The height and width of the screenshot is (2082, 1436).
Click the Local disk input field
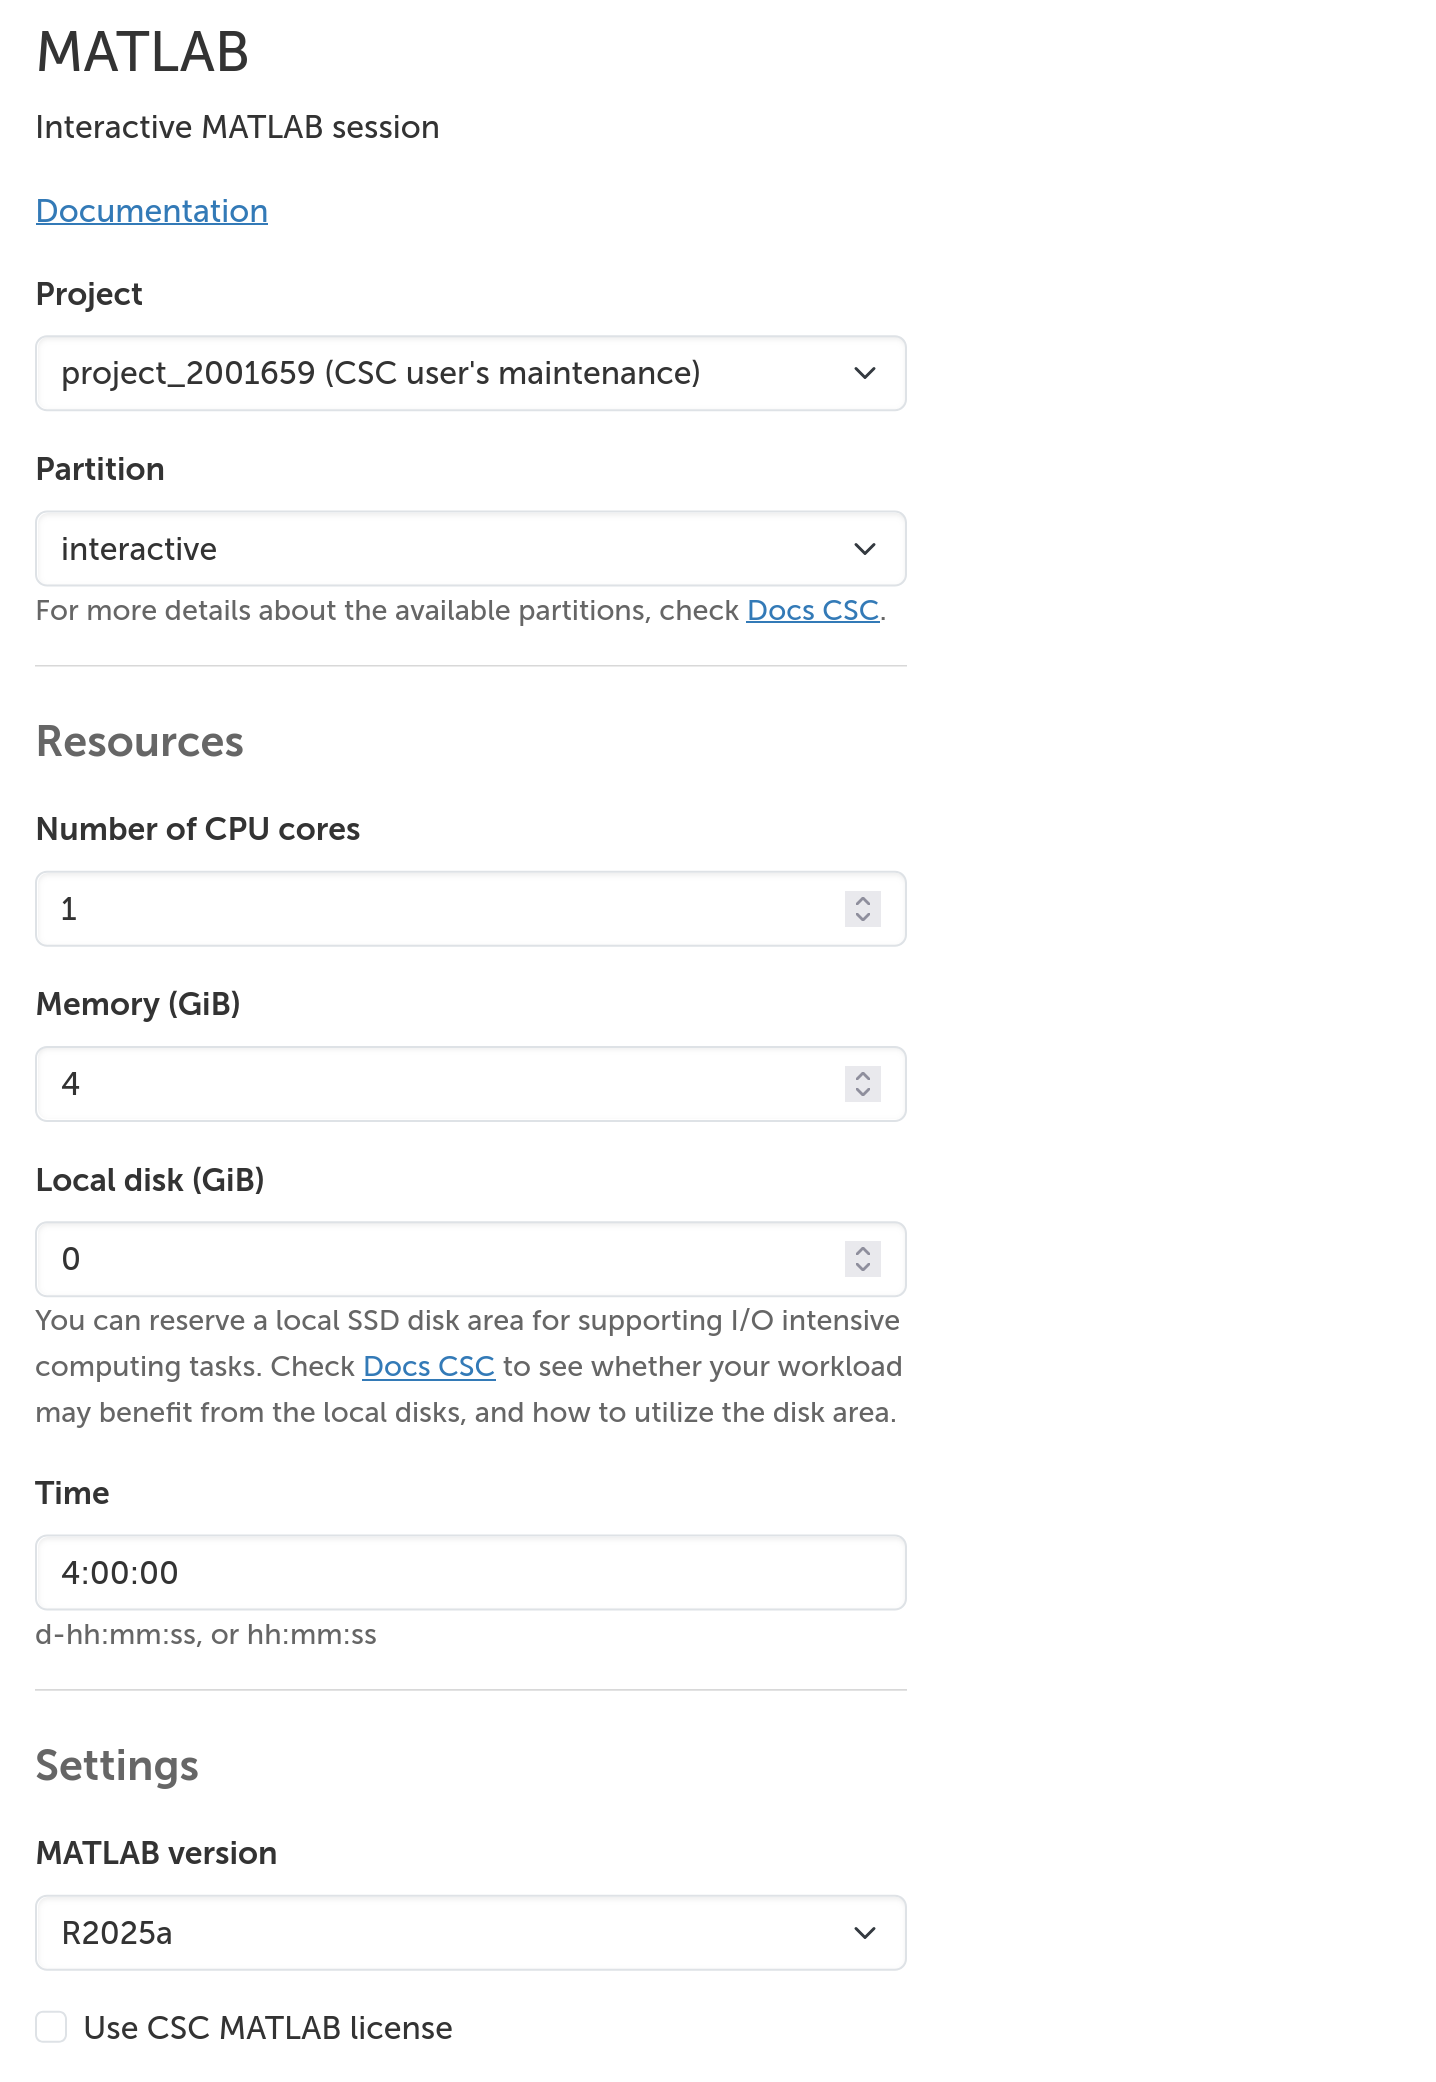coord(440,1259)
